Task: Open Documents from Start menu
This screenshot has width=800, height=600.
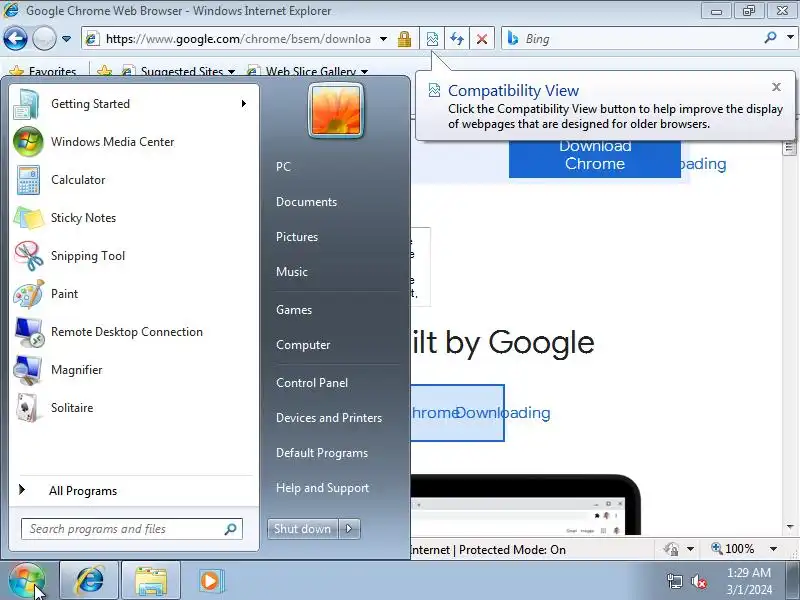Action: point(306,202)
